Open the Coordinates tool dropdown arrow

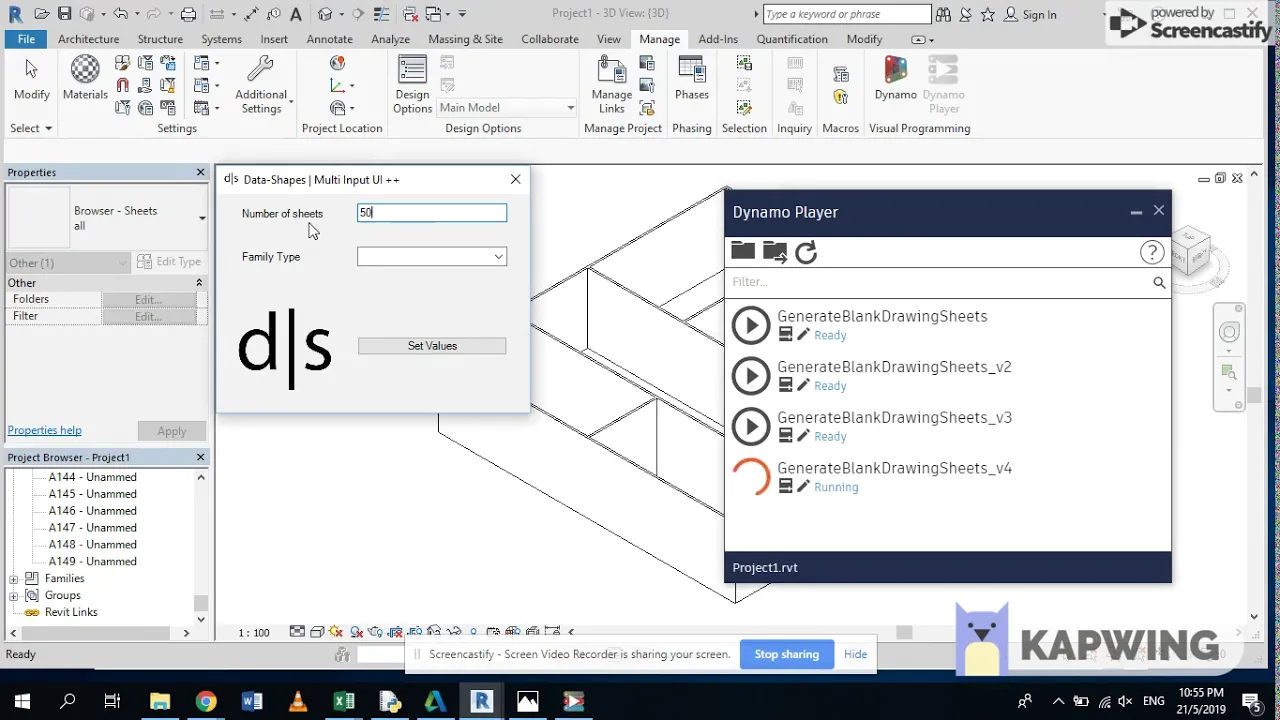[353, 86]
